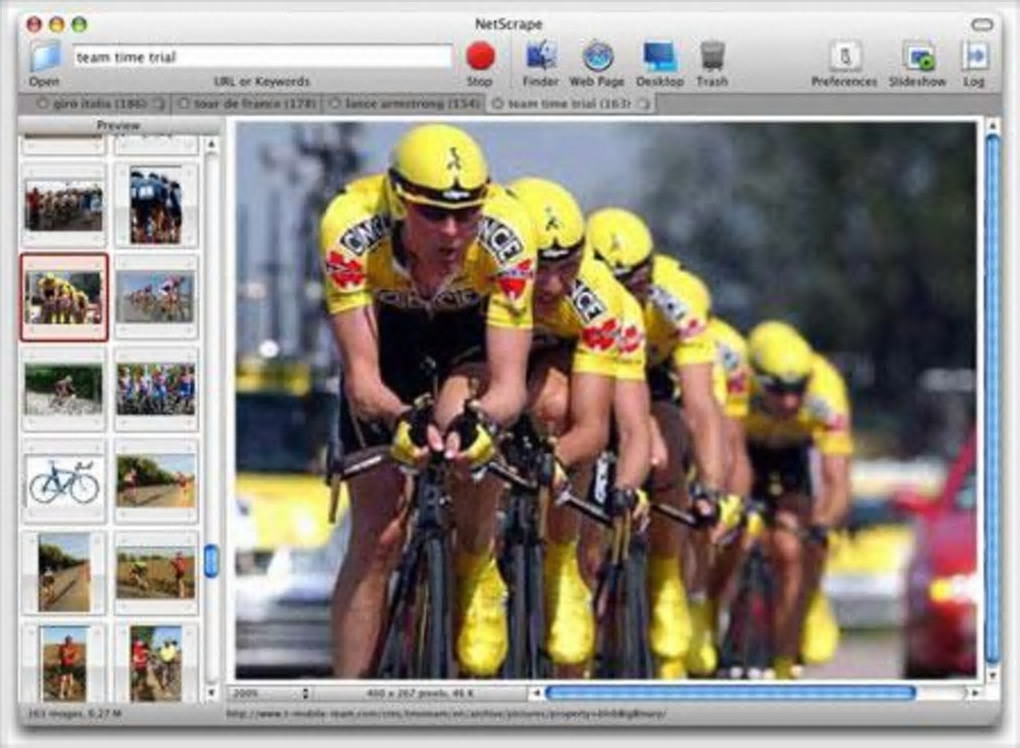
Task: Click the toolbar collapse pill button
Action: point(982,25)
